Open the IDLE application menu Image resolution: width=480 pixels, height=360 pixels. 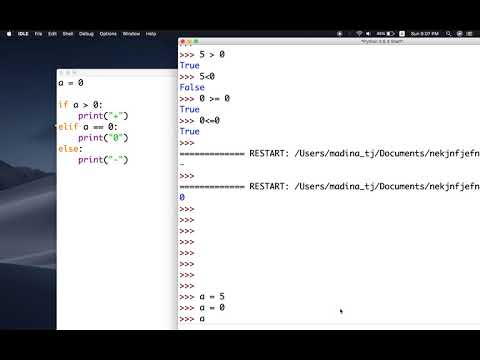point(23,34)
